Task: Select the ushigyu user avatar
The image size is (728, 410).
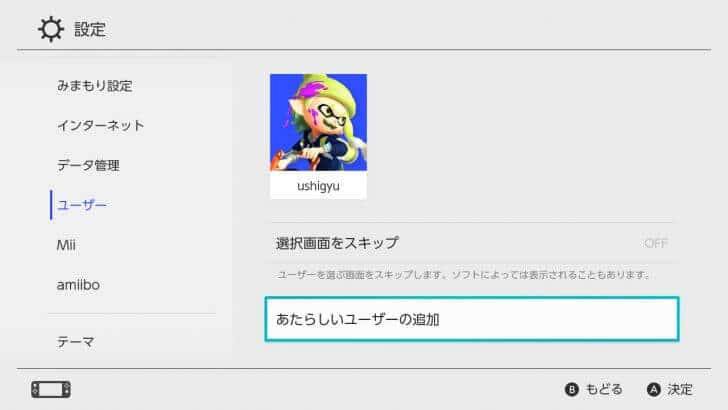Action: tap(318, 122)
